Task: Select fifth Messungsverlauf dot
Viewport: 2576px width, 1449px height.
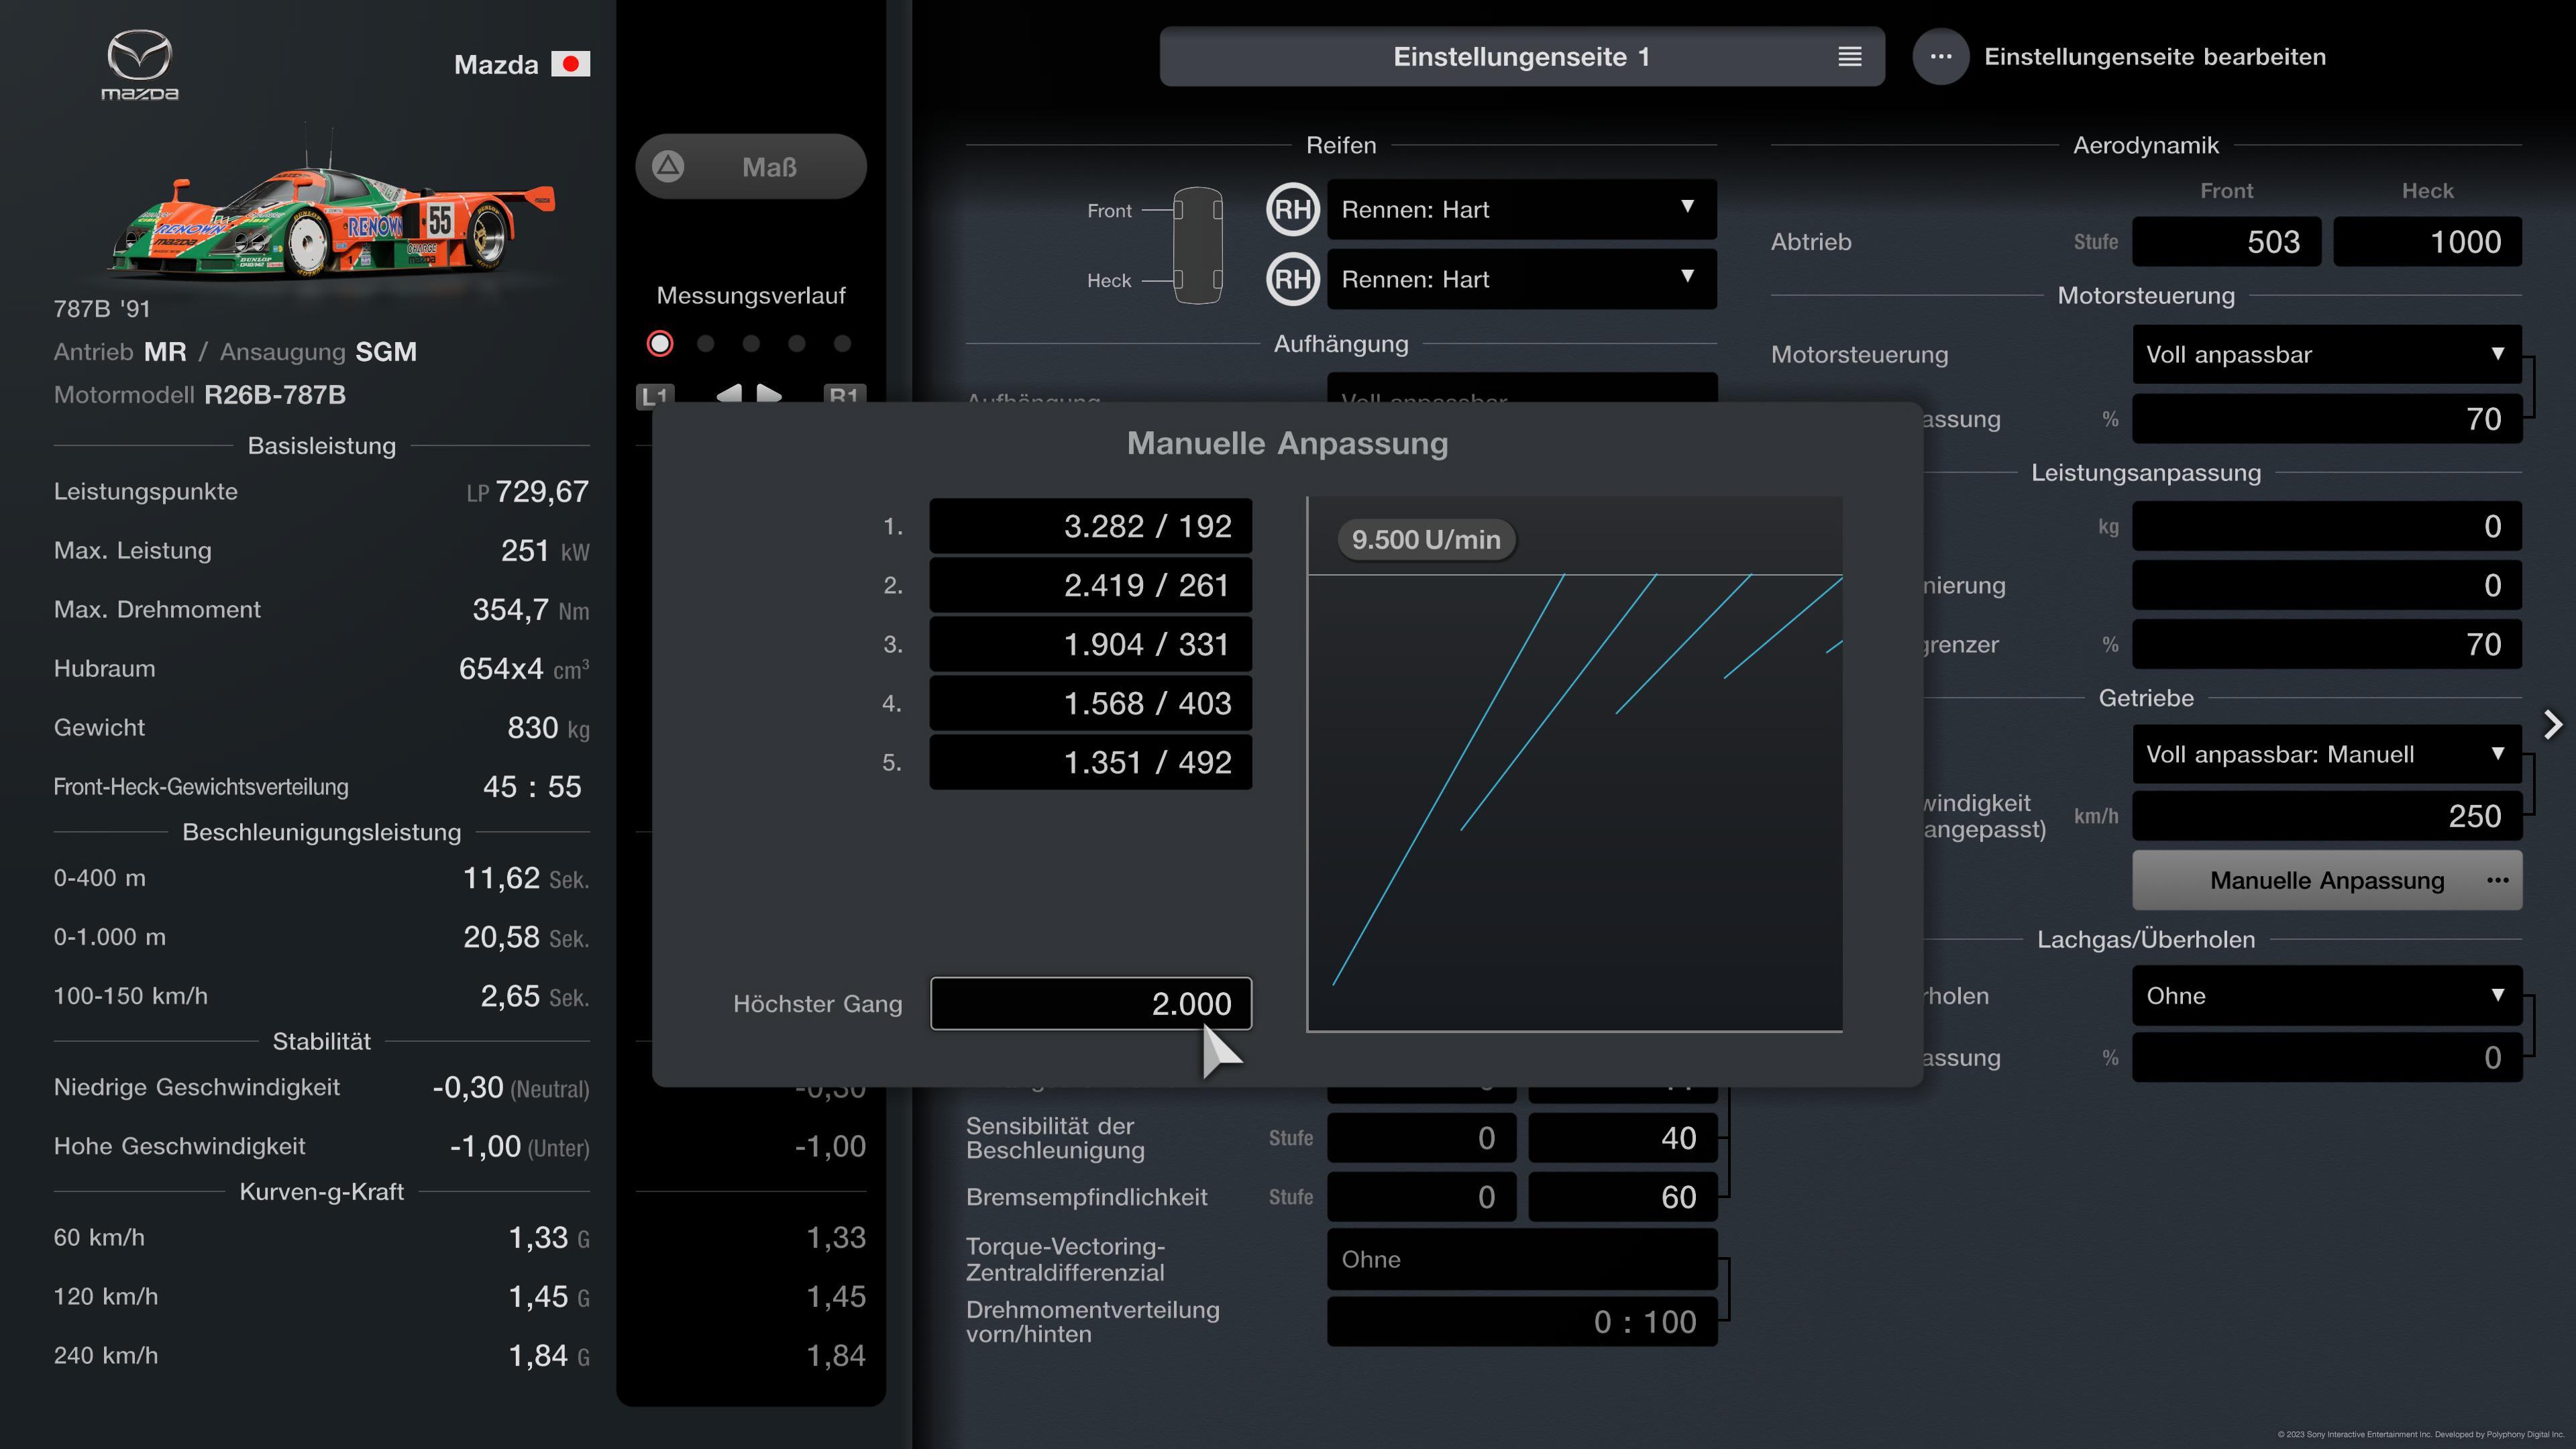Action: coord(842,344)
